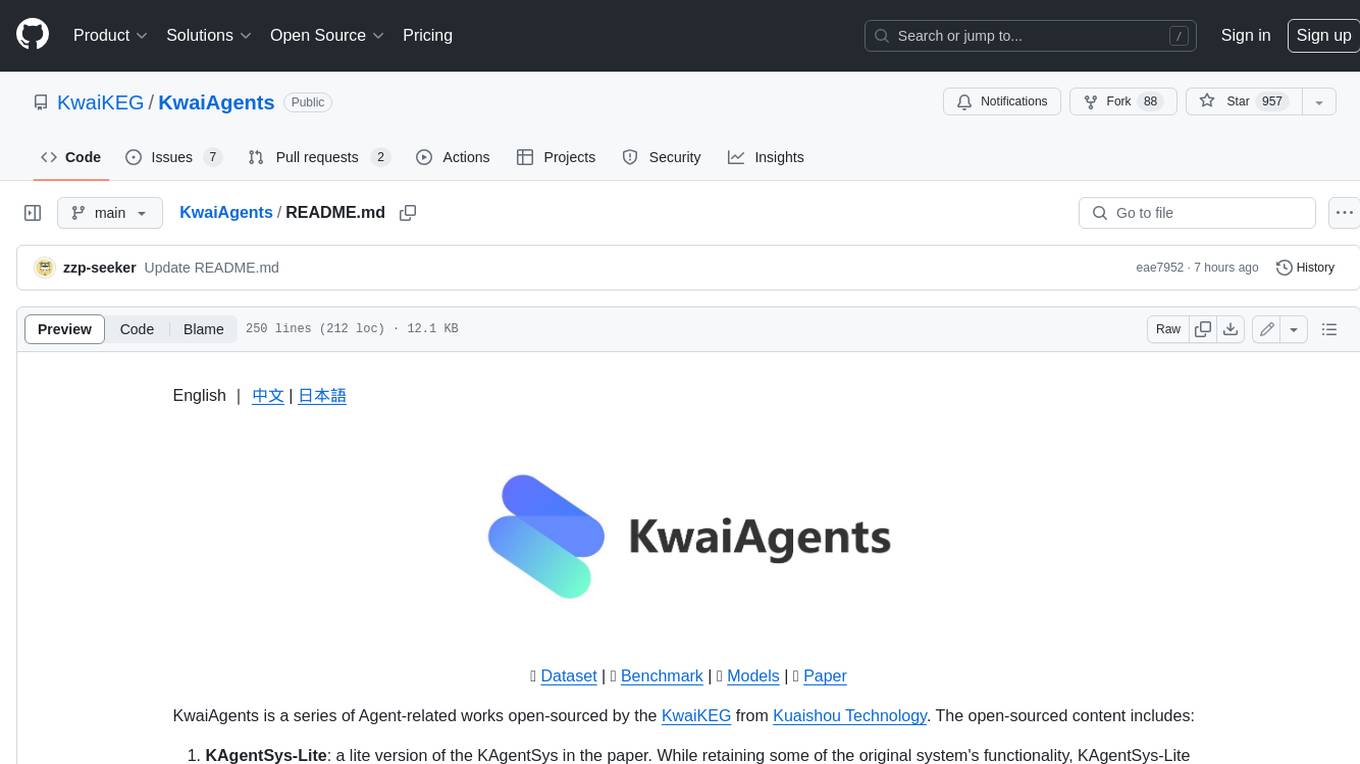The width and height of the screenshot is (1360, 764).
Task: Expand the file tree side panel
Action: coord(33,213)
